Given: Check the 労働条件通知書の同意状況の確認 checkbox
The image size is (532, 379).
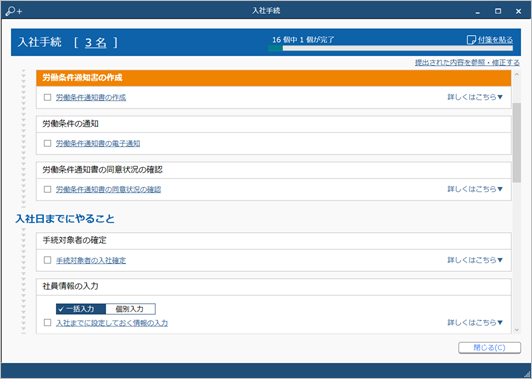Looking at the screenshot, I should pyautogui.click(x=48, y=189).
